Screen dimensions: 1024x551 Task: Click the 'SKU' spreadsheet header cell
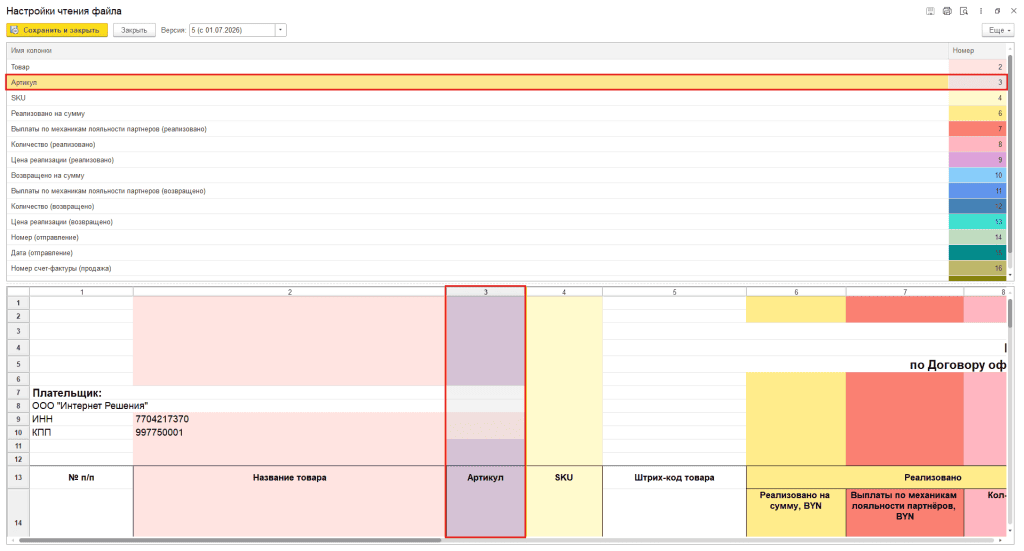(x=564, y=477)
